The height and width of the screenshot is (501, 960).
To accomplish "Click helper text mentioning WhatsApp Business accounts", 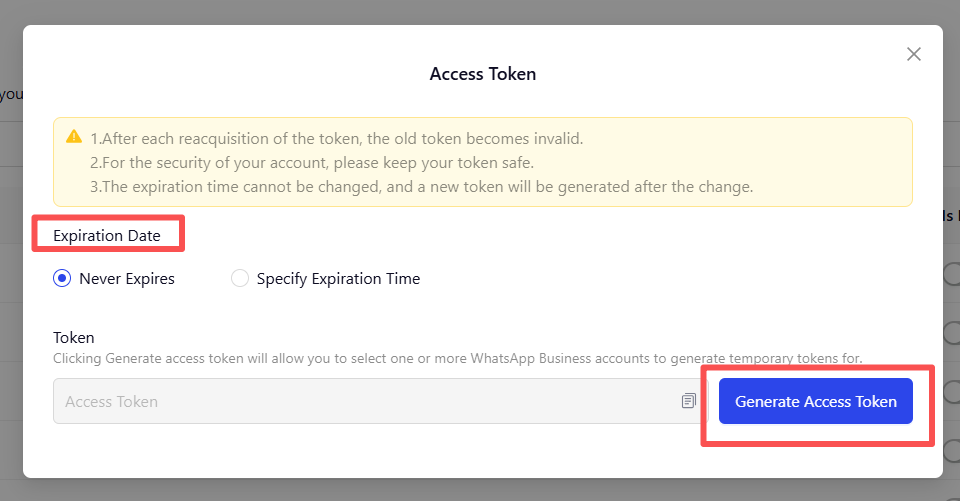I will coord(457,358).
